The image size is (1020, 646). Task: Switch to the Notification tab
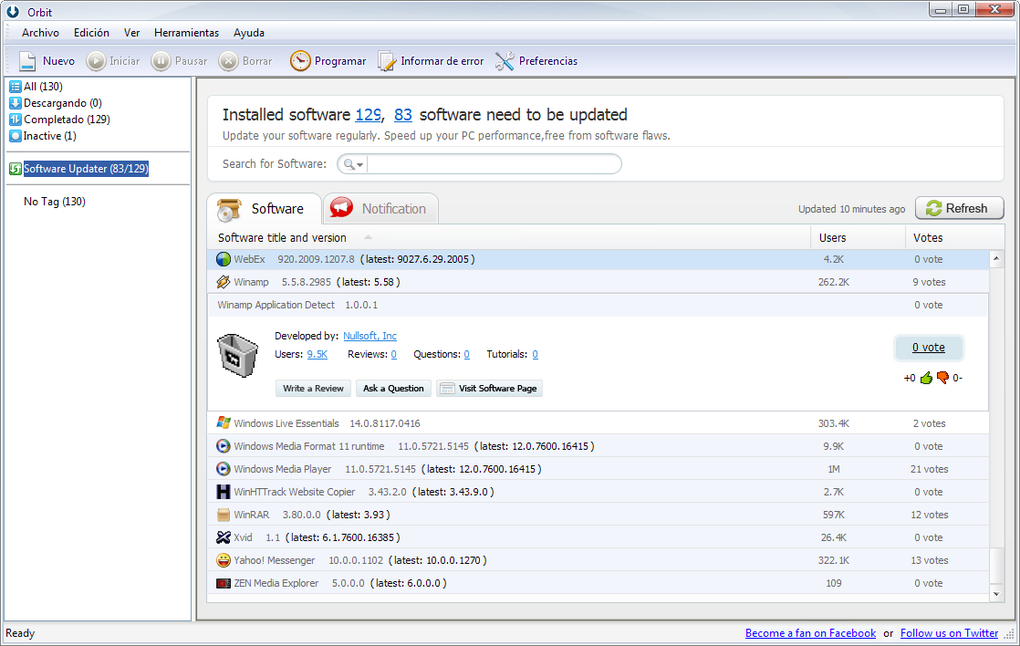[x=380, y=208]
